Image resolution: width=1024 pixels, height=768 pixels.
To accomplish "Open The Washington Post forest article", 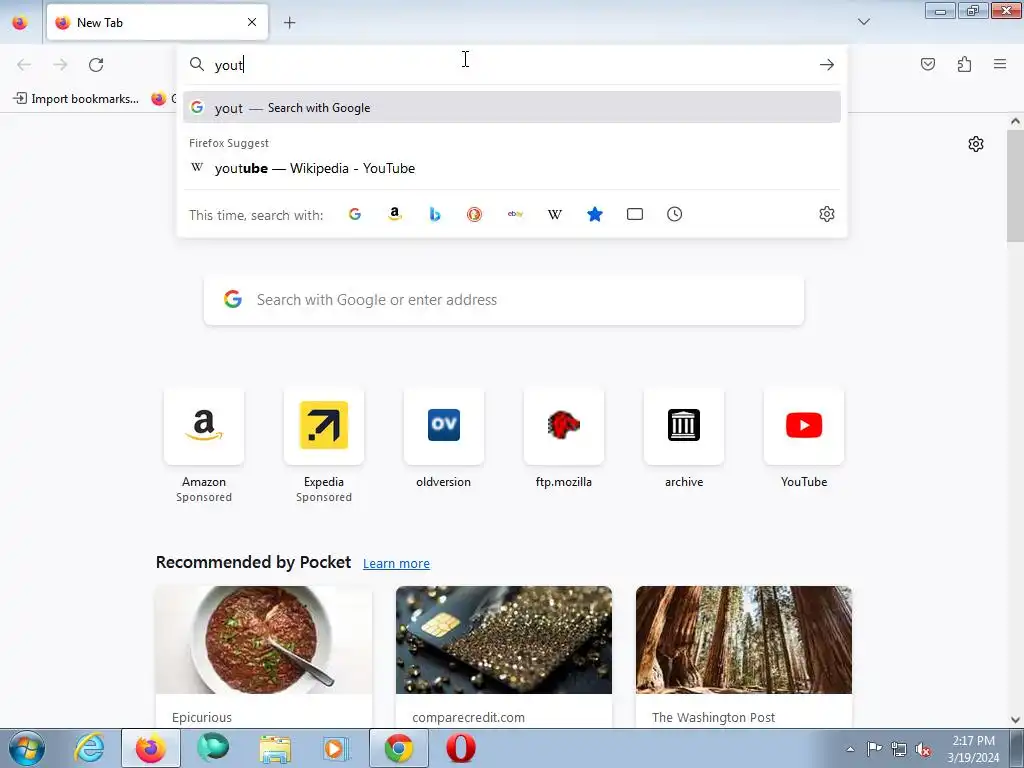I will (x=744, y=656).
